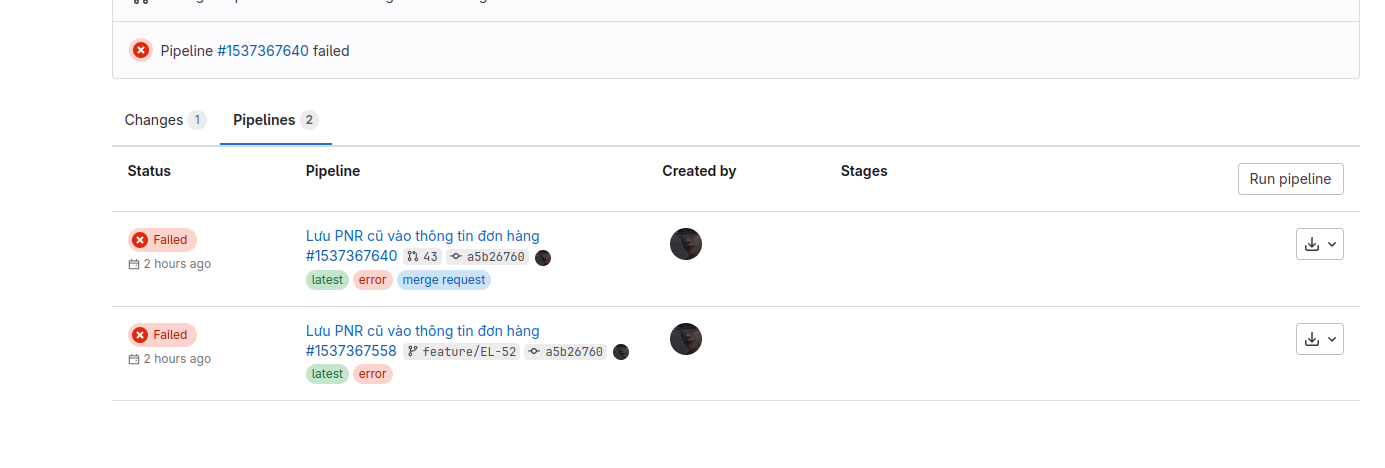Open Failed status badge of pipeline #1537367558
Screen dimensions: 1385x468
click(162, 335)
